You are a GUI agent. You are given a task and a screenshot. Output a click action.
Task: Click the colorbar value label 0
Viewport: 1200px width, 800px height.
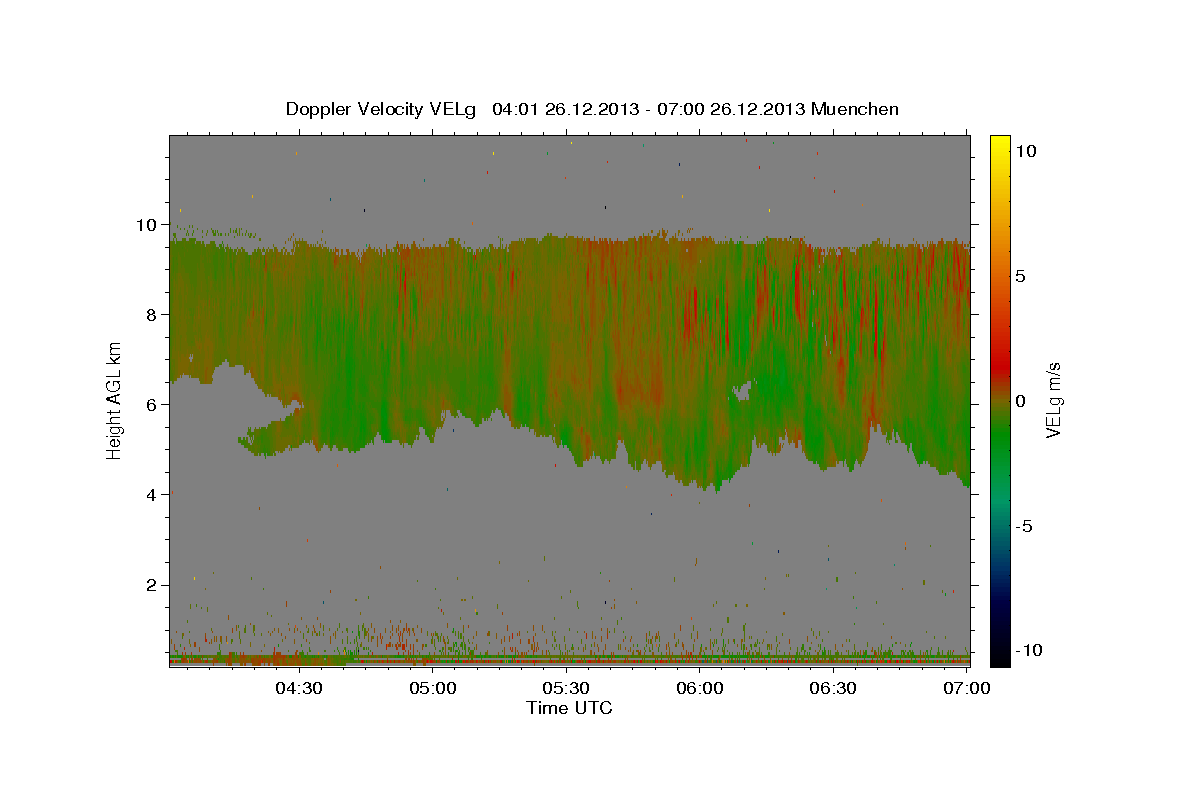(1021, 401)
